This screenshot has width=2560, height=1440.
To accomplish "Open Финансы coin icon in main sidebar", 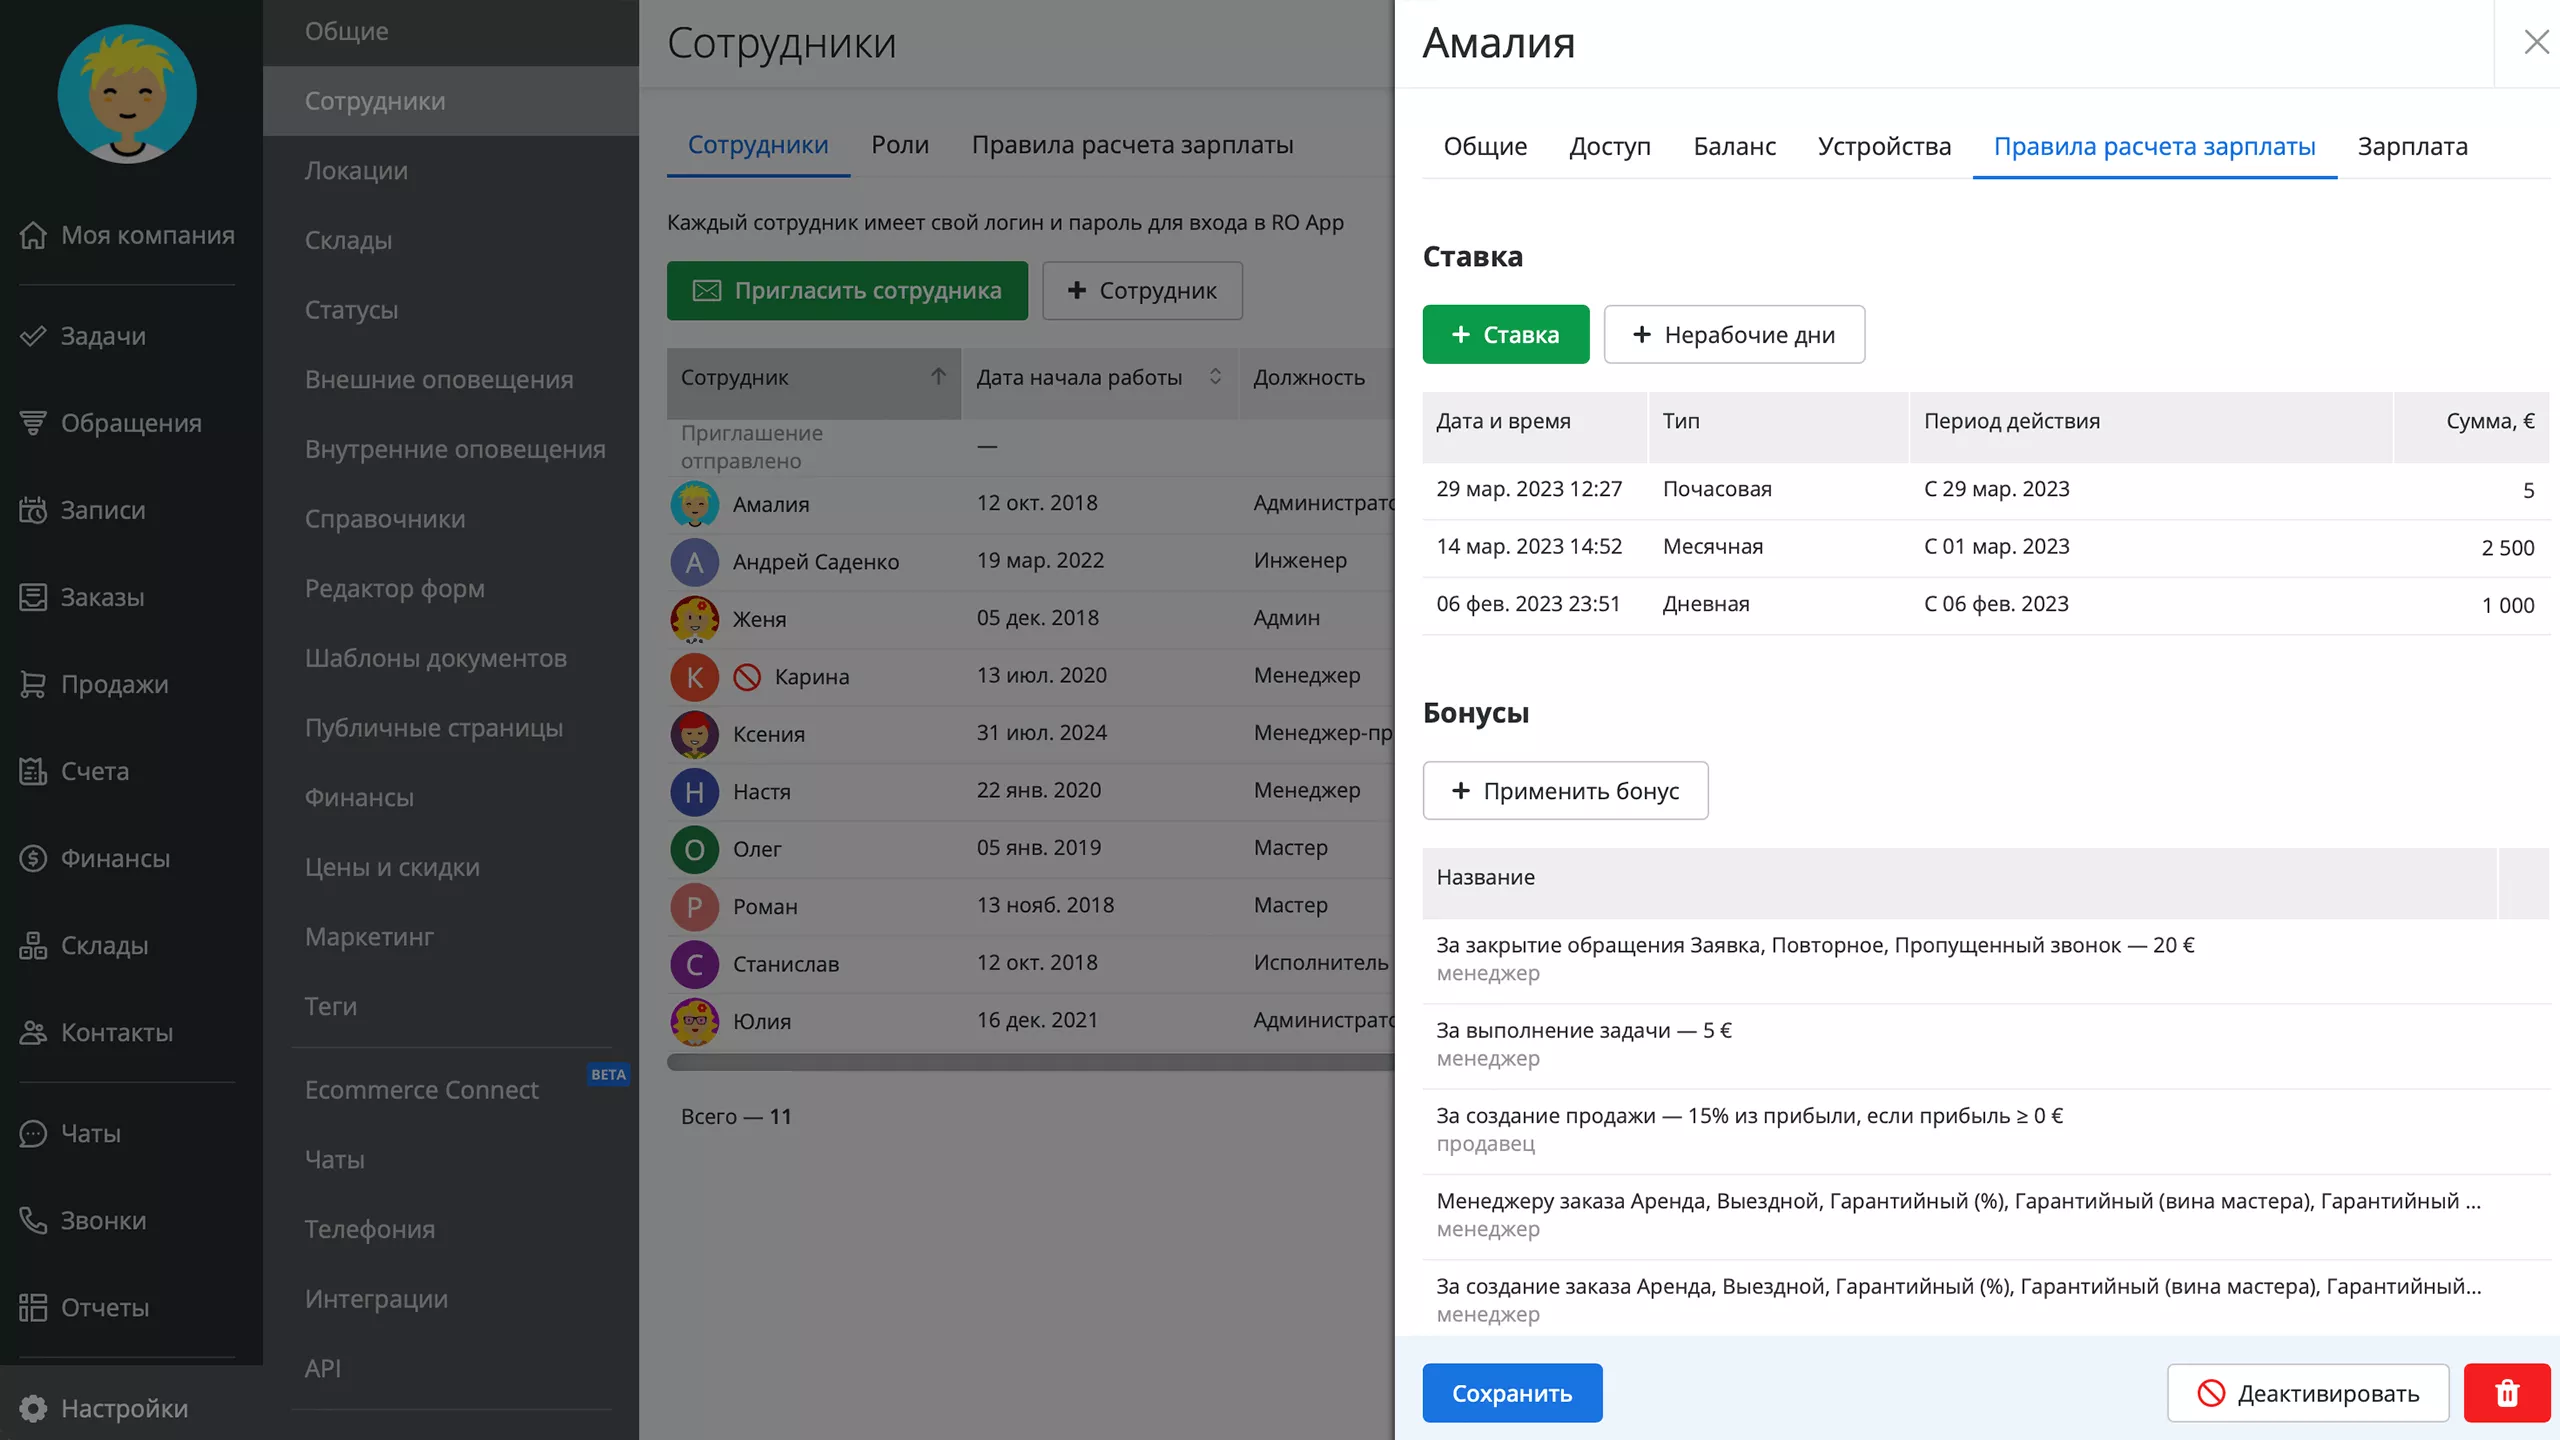I will click(x=33, y=858).
